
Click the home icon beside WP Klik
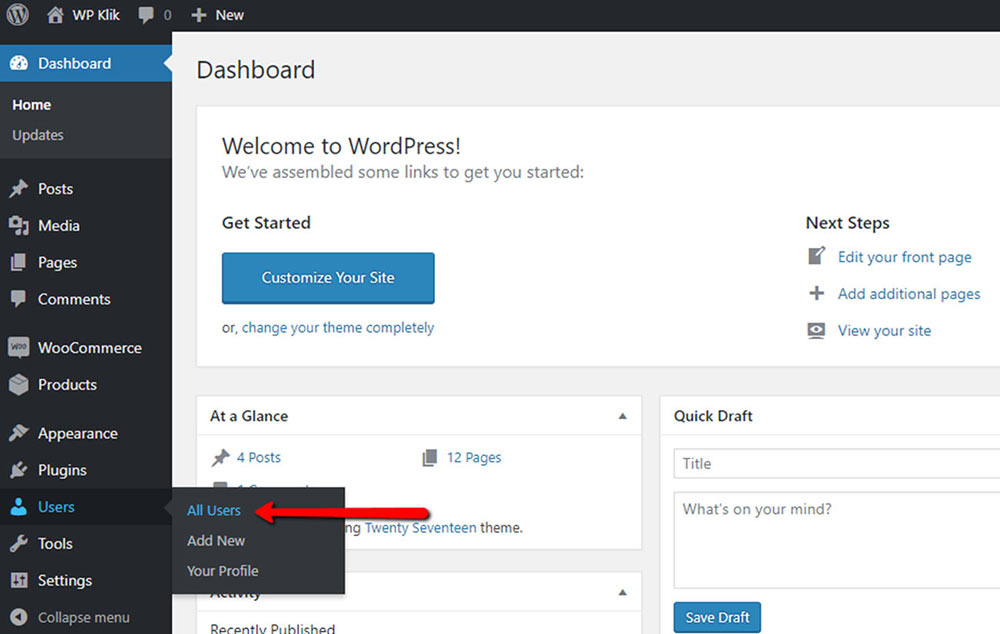pos(55,15)
